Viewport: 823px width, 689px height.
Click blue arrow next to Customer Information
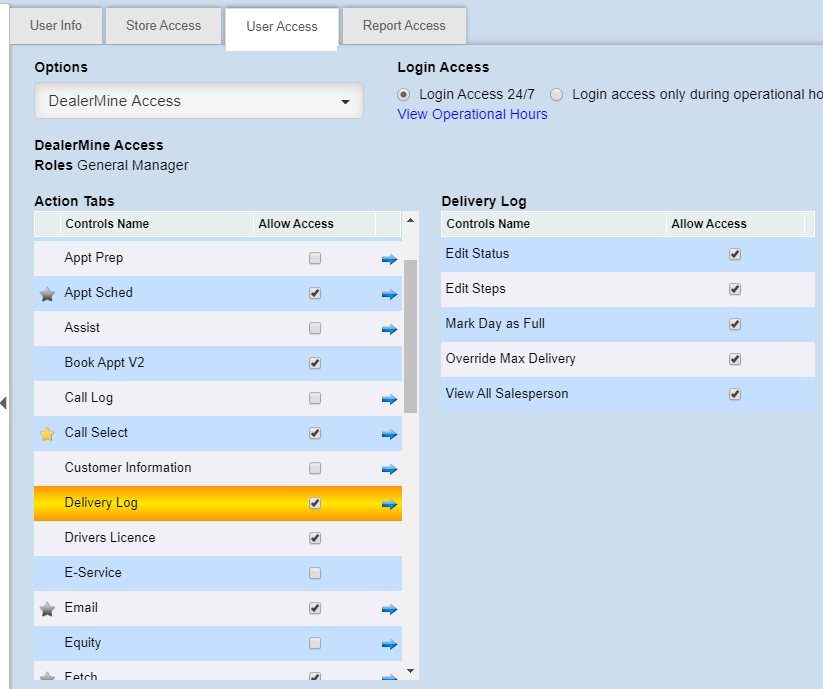click(x=389, y=469)
